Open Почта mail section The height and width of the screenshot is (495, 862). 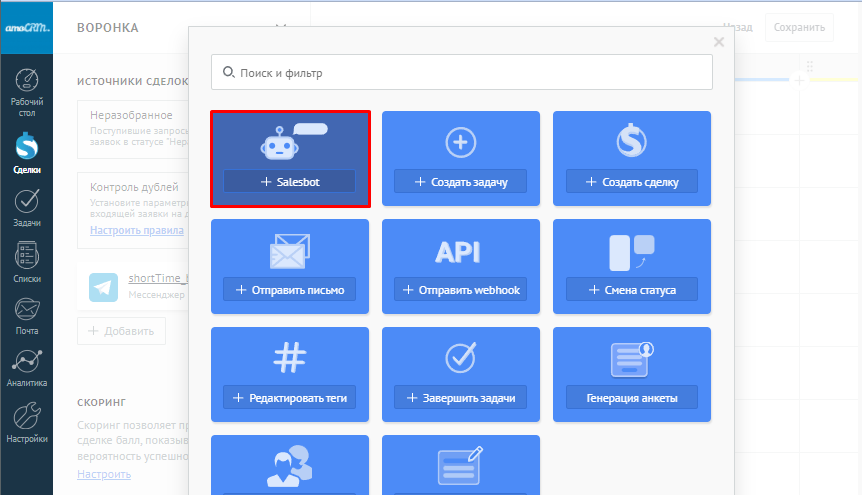click(x=27, y=316)
